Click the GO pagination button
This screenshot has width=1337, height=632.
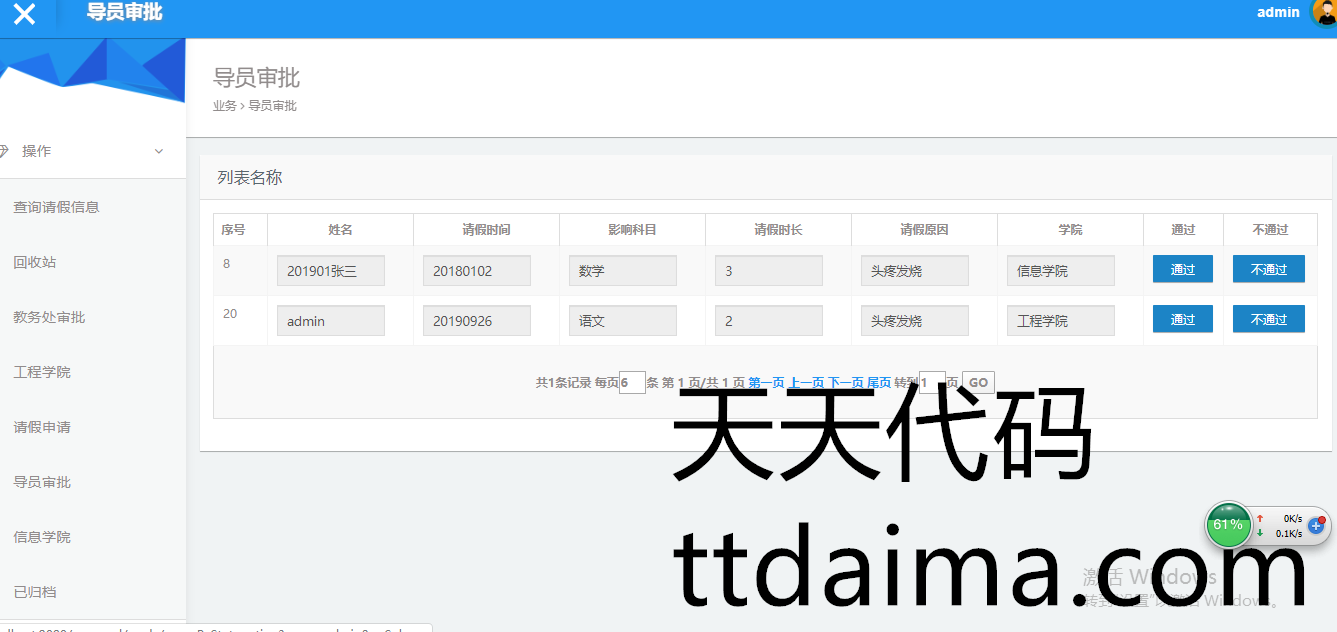point(978,382)
